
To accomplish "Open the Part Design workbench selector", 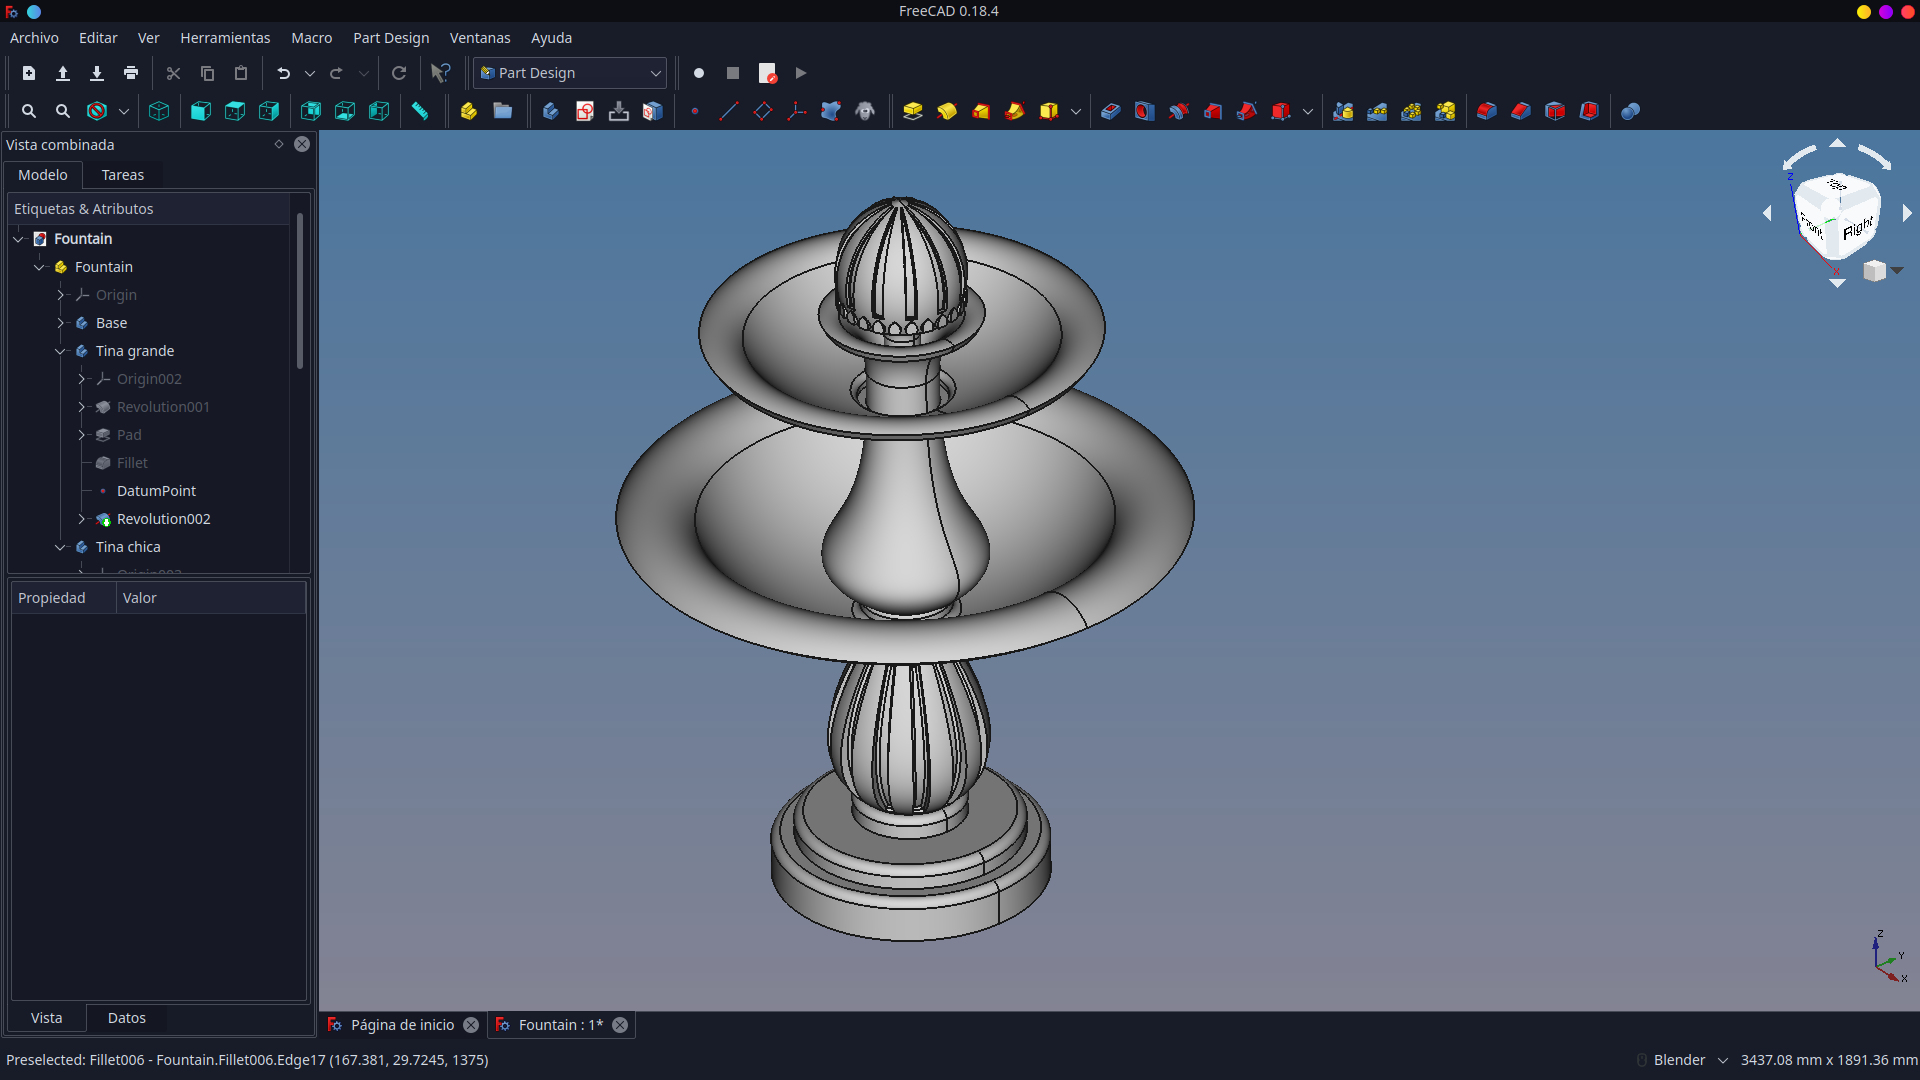I will [570, 73].
